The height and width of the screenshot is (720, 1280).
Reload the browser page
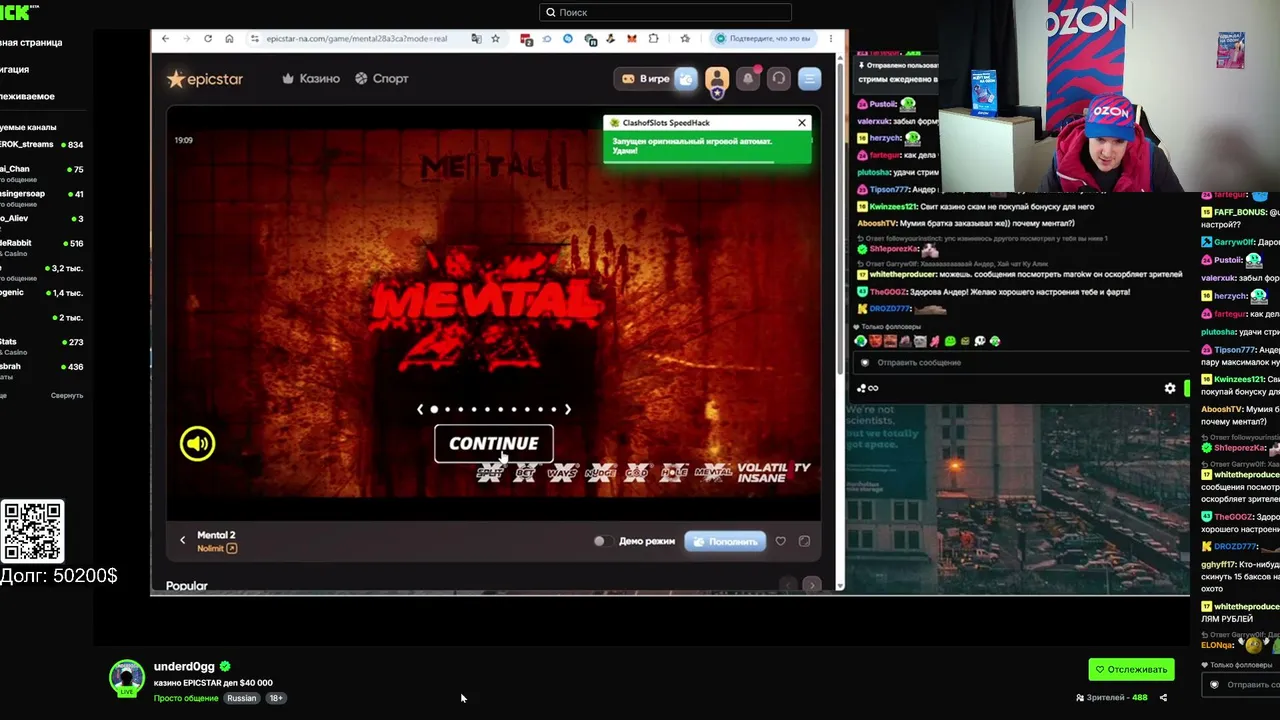click(208, 39)
